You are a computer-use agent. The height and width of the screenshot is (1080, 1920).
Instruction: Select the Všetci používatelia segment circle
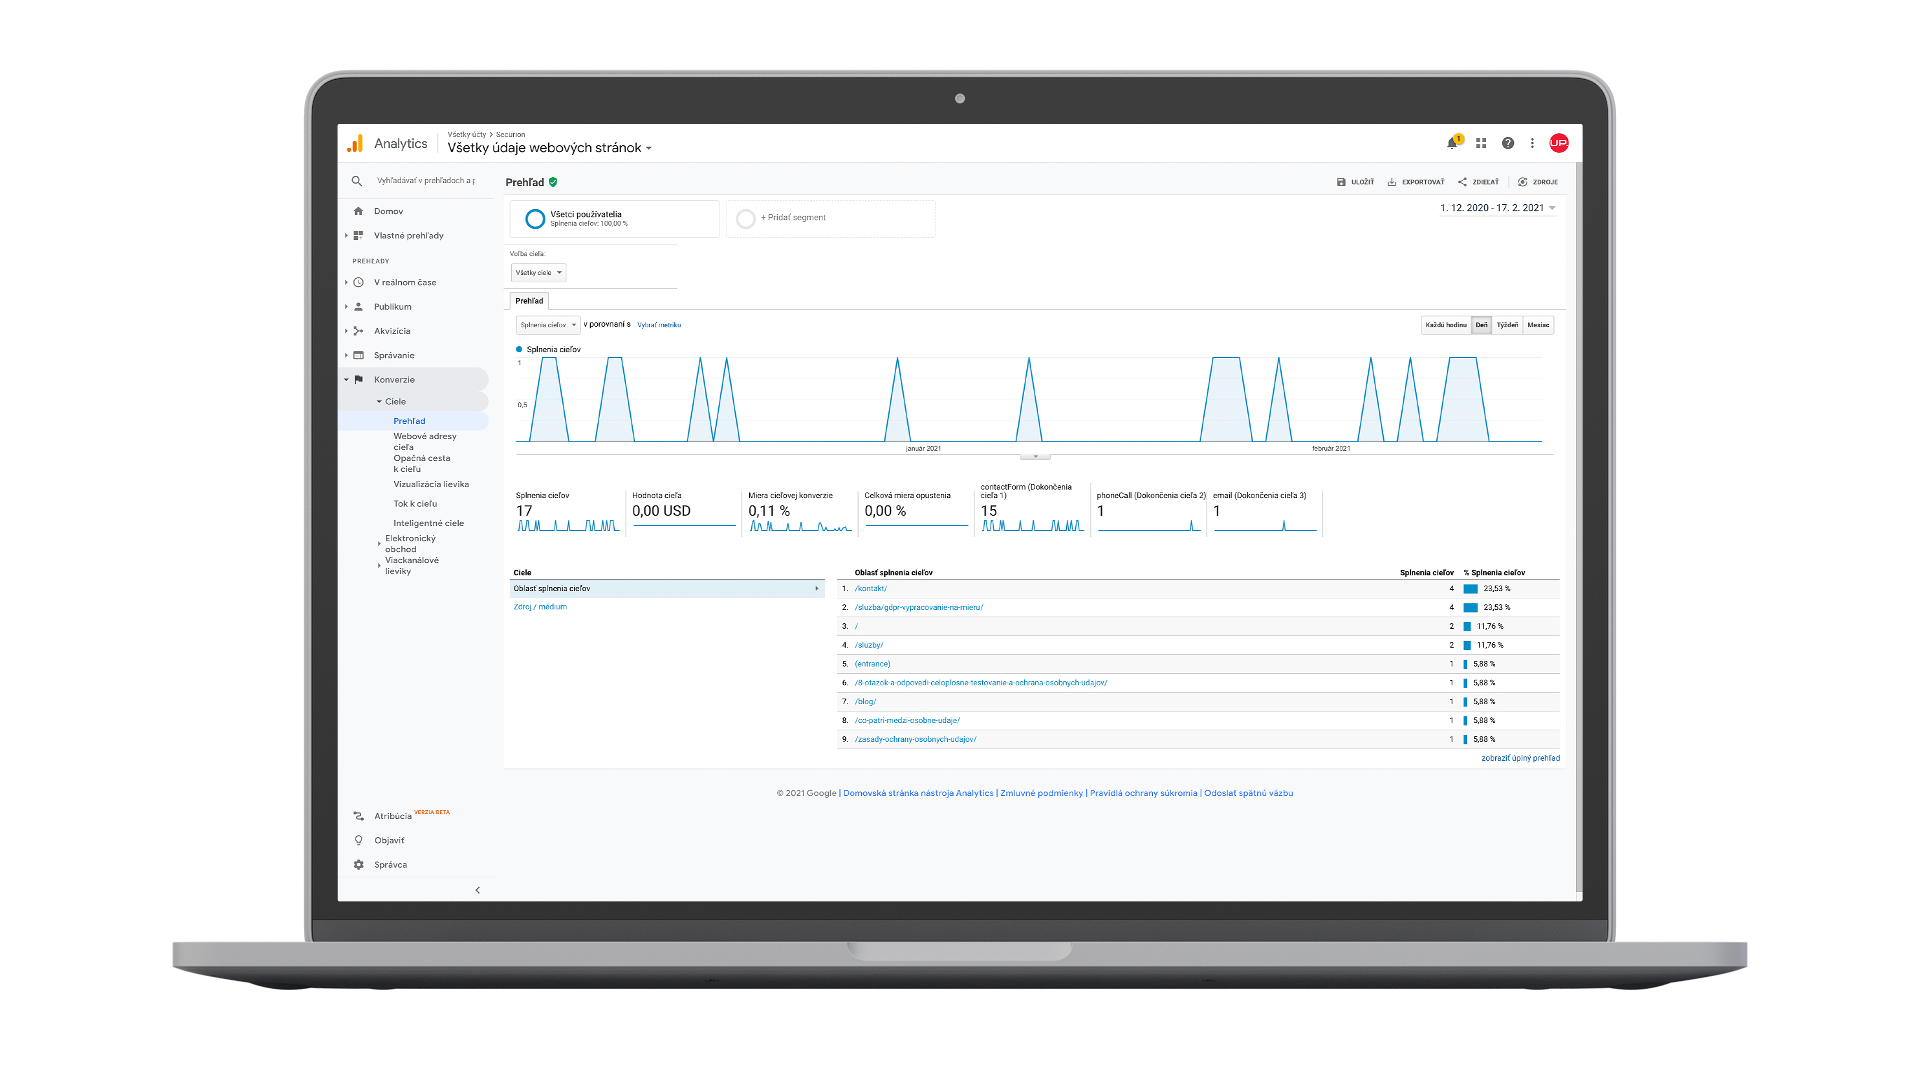535,219
